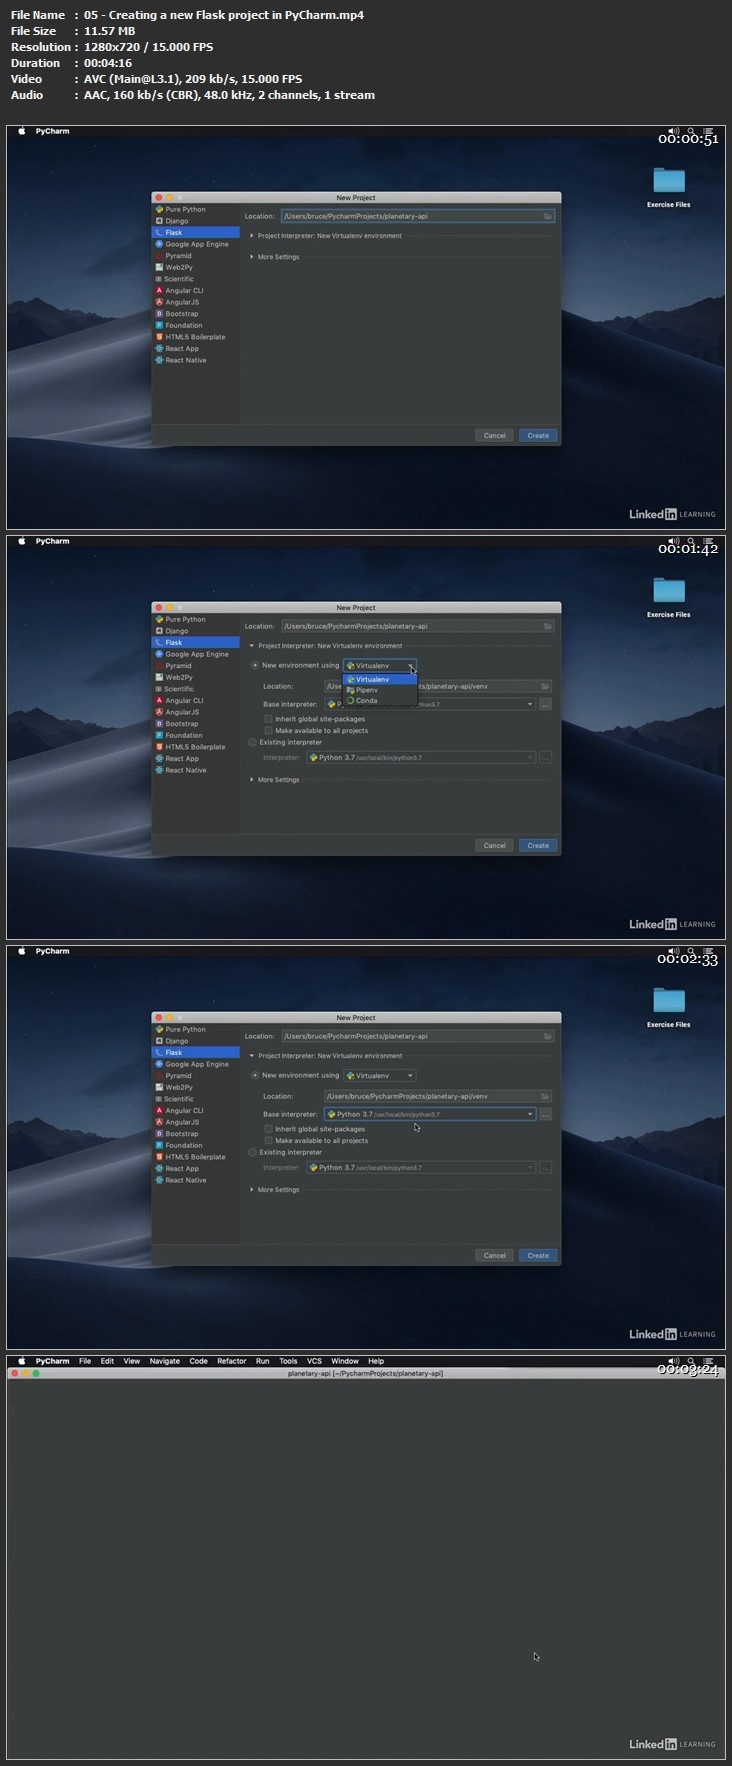
Task: Pick Angular CLI in the 00:00:51 frame
Action: [184, 291]
